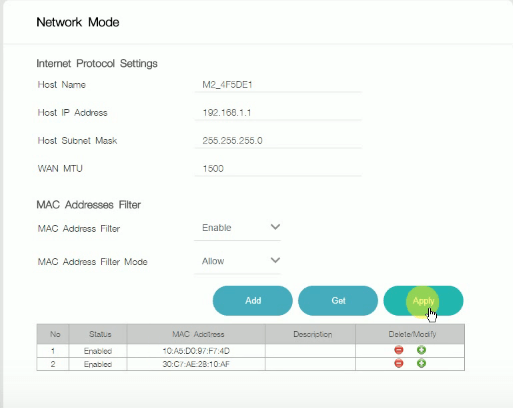
Task: Select the WAN MTU label
Action: 60,169
